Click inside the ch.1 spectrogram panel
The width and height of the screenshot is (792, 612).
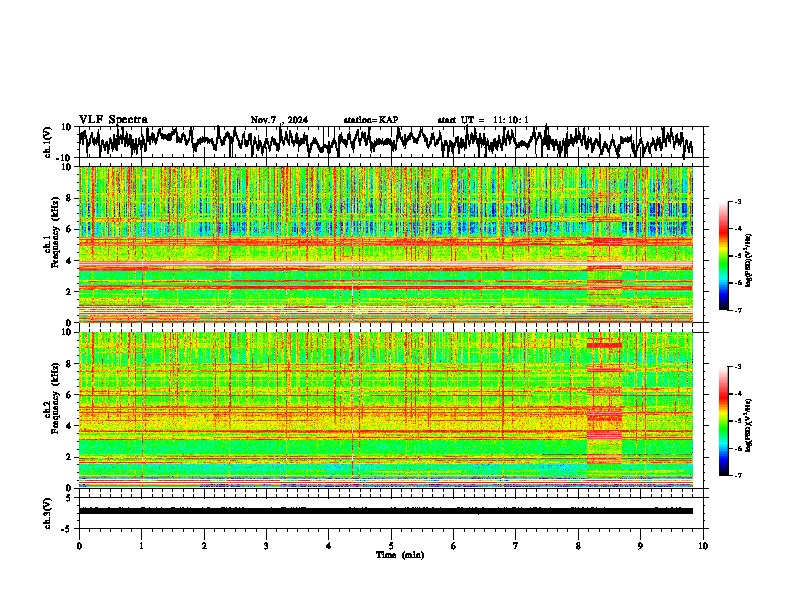[386, 244]
